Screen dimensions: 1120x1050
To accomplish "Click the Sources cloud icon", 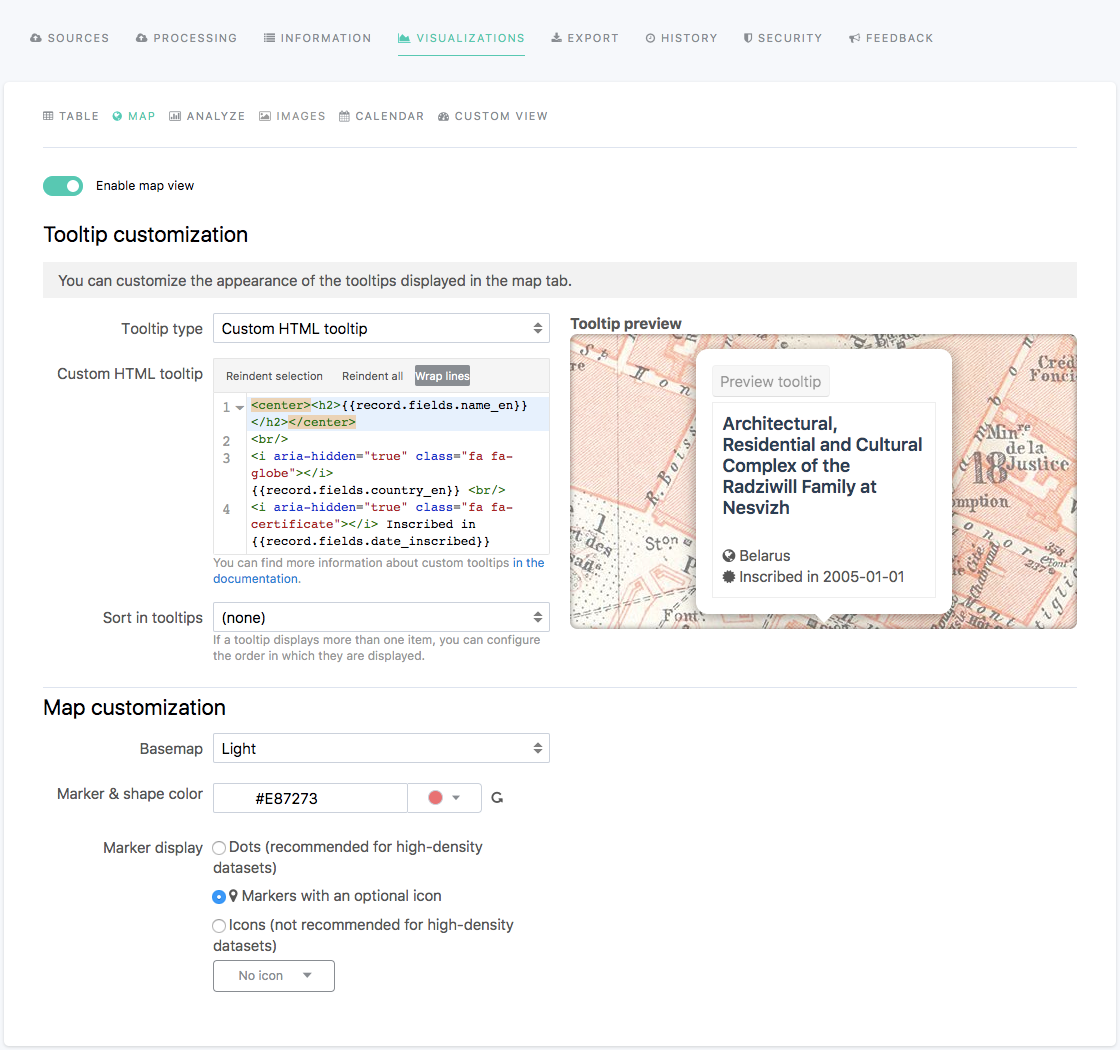I will click(x=36, y=38).
